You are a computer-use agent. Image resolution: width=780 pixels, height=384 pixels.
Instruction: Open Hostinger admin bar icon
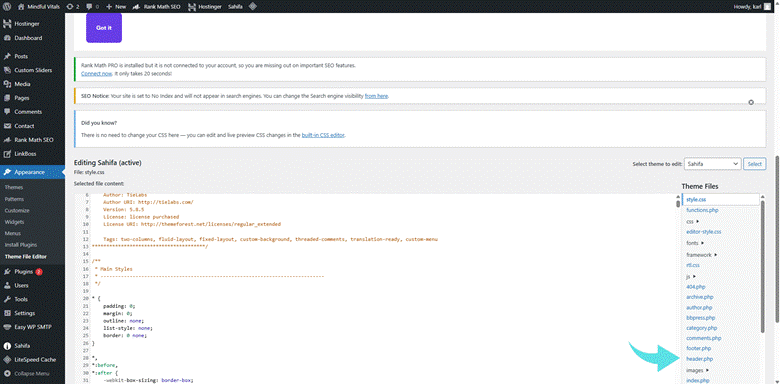(192, 7)
